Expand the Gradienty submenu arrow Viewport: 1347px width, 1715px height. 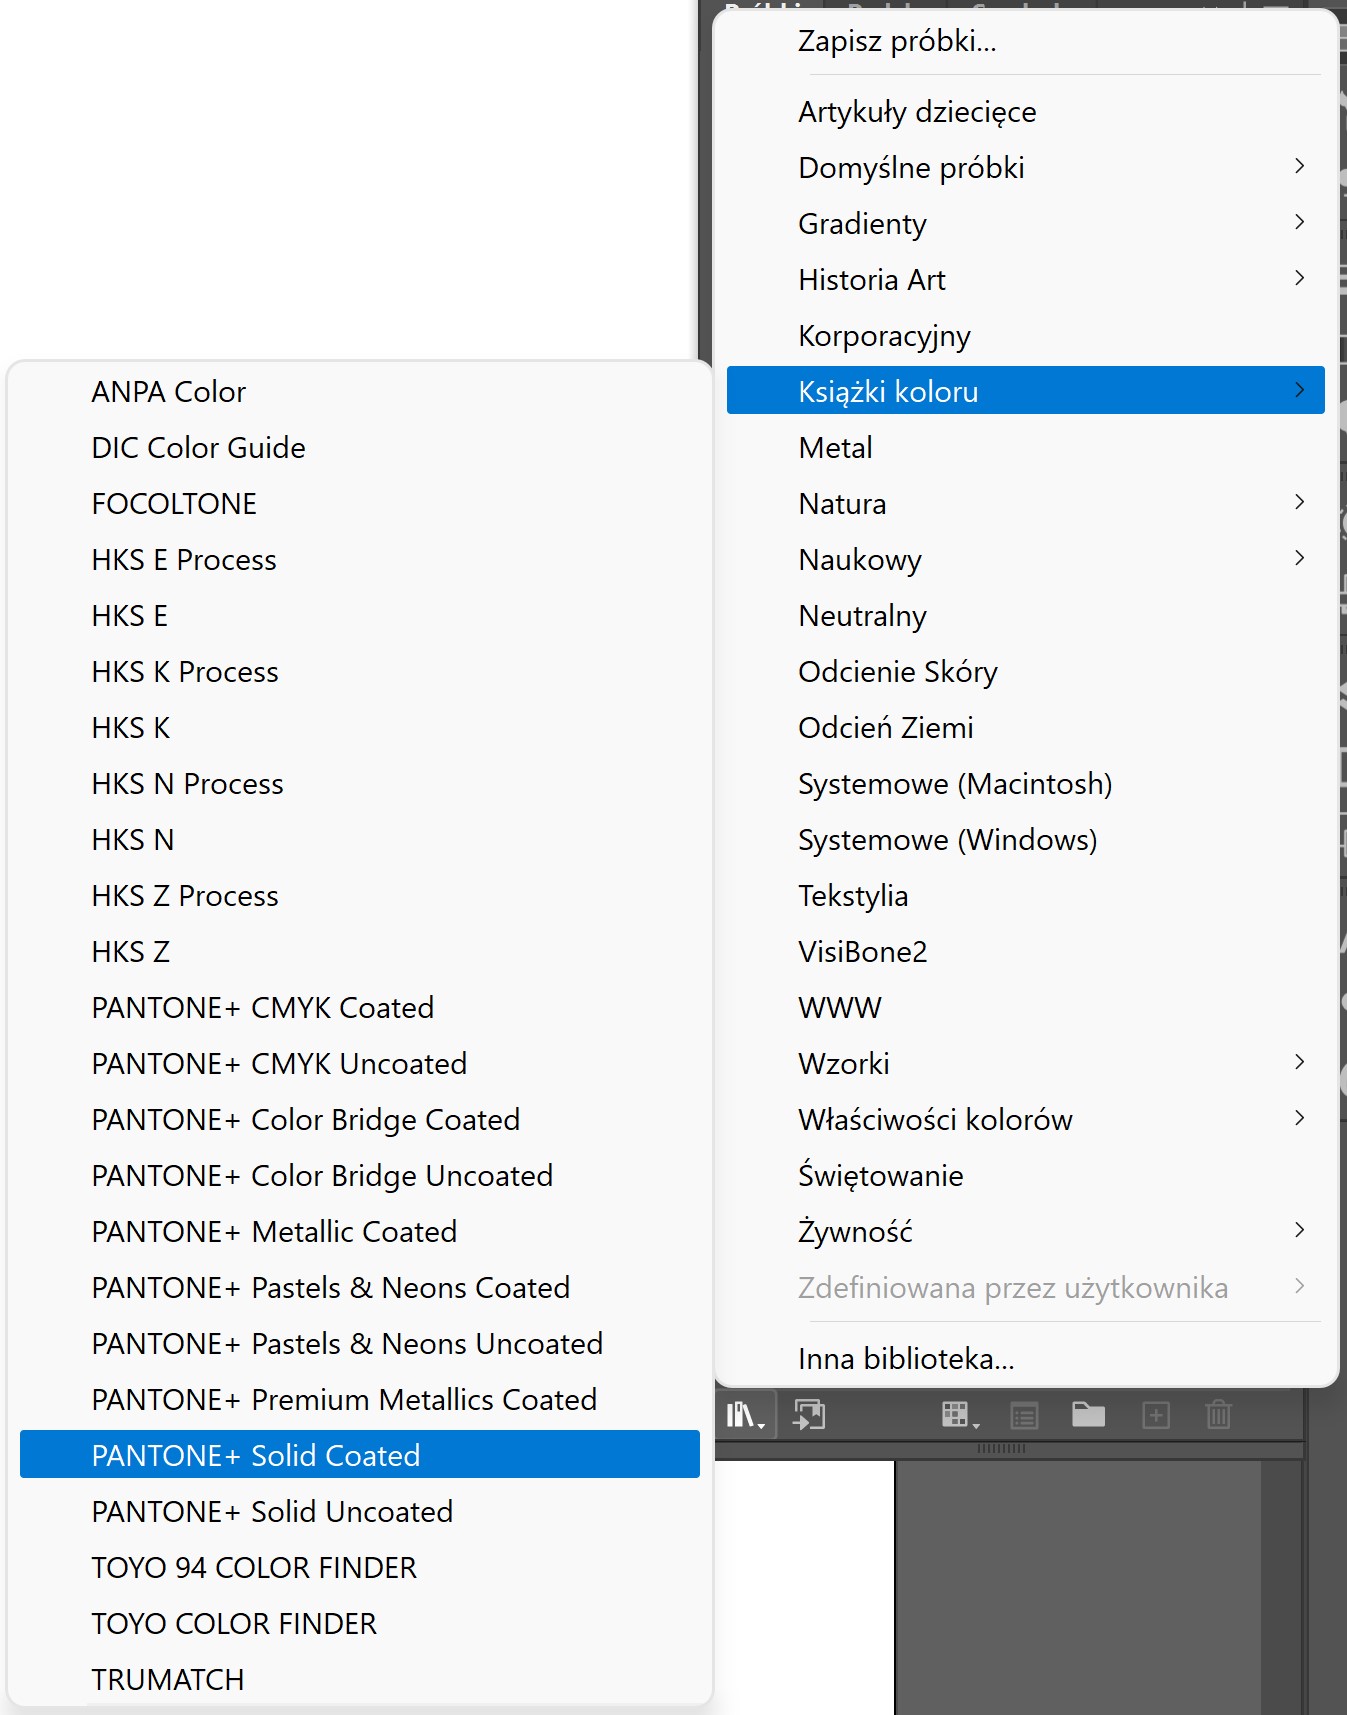click(x=1299, y=222)
